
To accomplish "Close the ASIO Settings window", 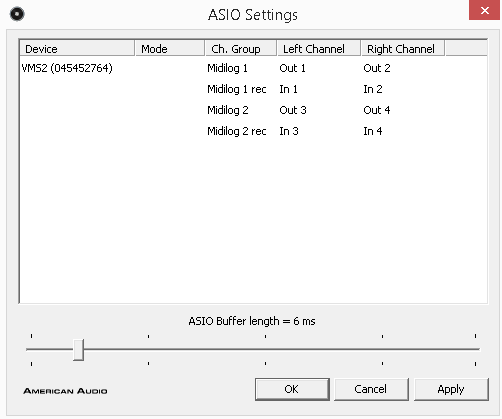I will coord(484,10).
